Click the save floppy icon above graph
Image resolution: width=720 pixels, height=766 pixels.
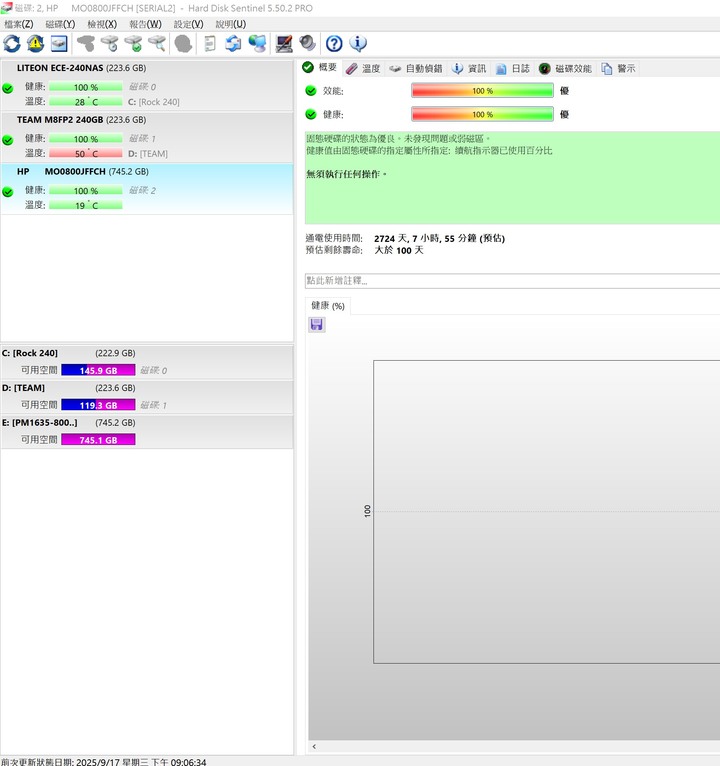point(317,325)
